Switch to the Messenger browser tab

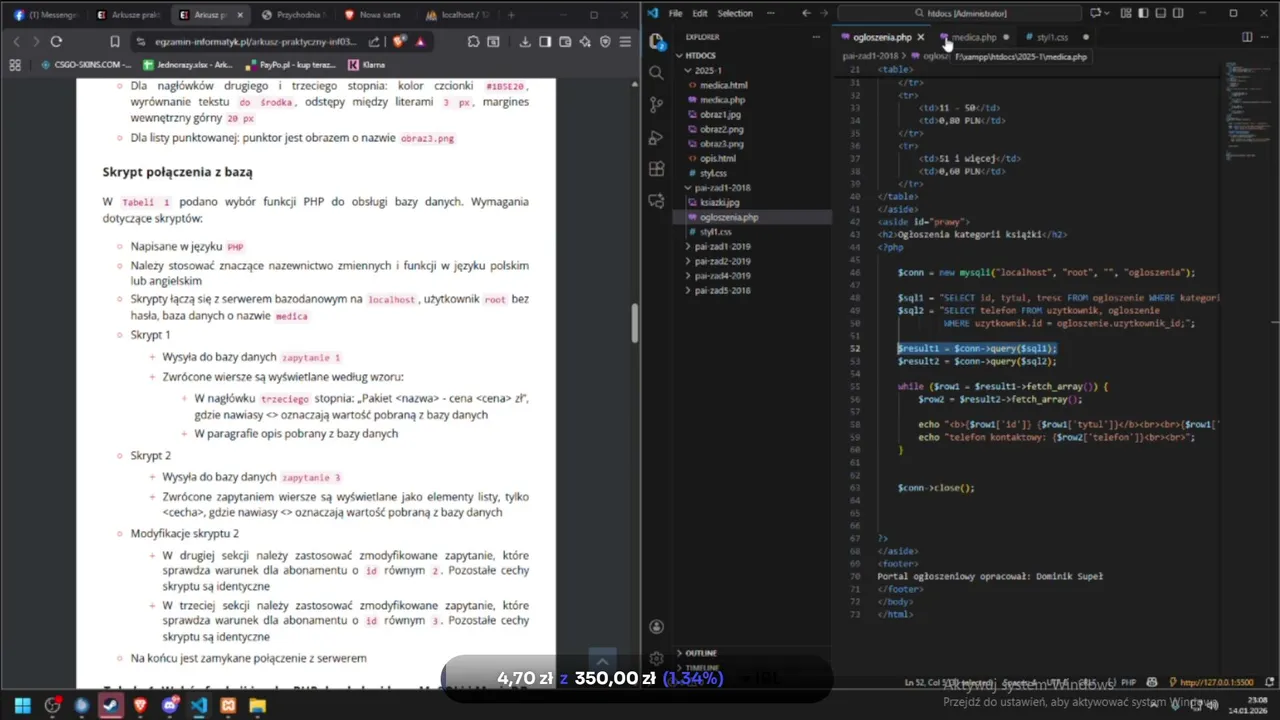pyautogui.click(x=46, y=15)
